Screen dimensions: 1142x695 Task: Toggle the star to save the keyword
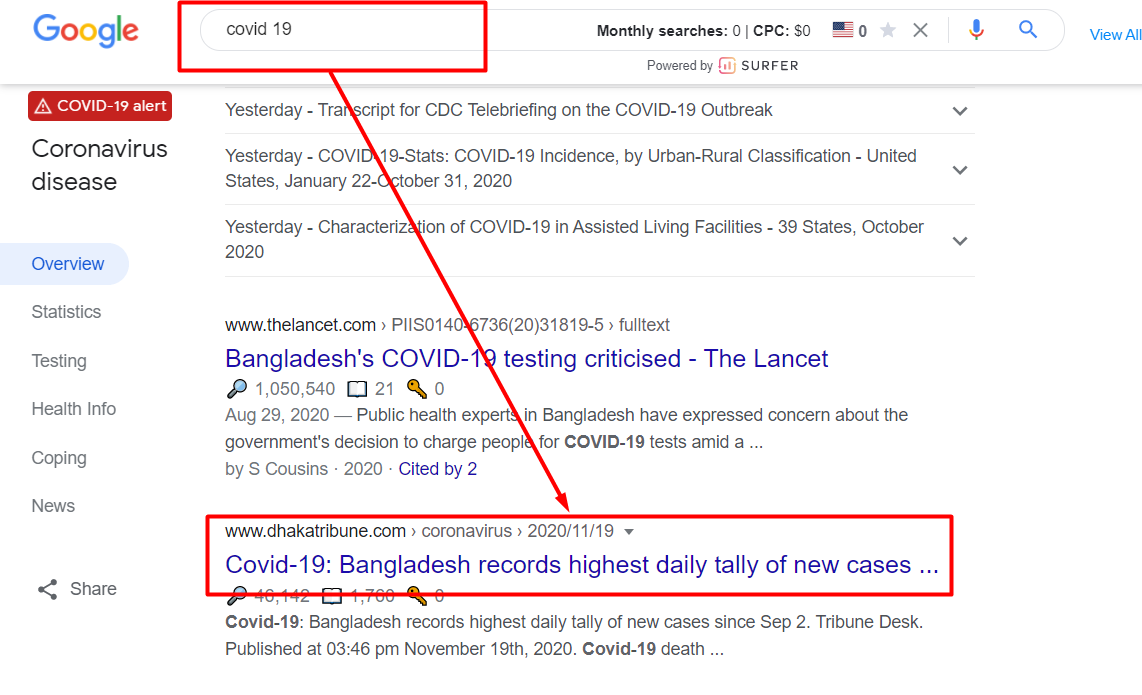click(887, 30)
